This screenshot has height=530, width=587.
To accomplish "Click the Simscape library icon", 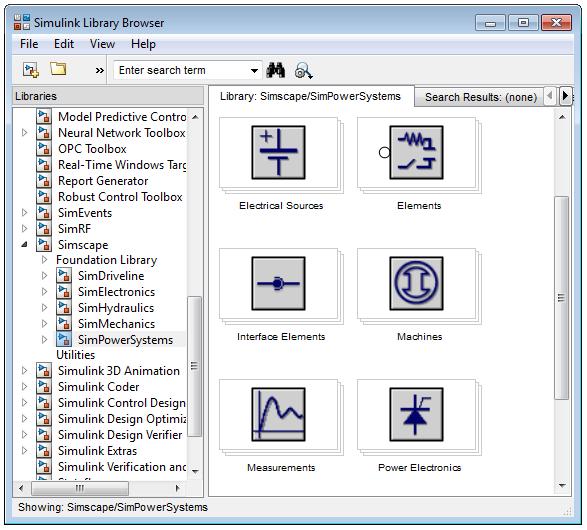I will pyautogui.click(x=44, y=244).
